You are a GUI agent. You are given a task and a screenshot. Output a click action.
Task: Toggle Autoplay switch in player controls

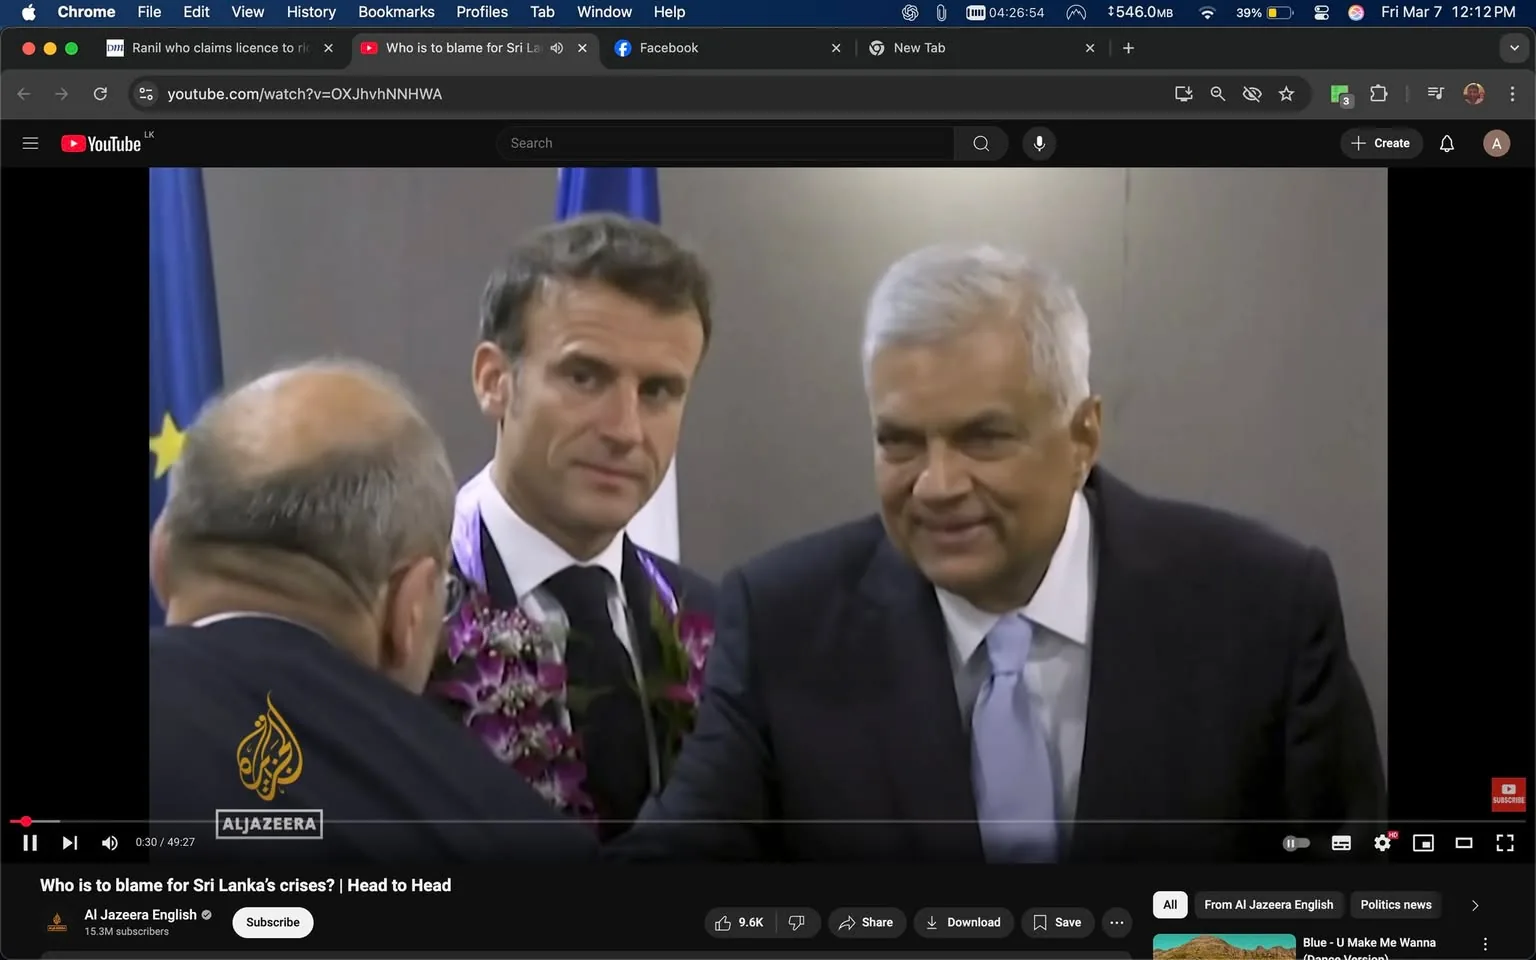(x=1296, y=842)
